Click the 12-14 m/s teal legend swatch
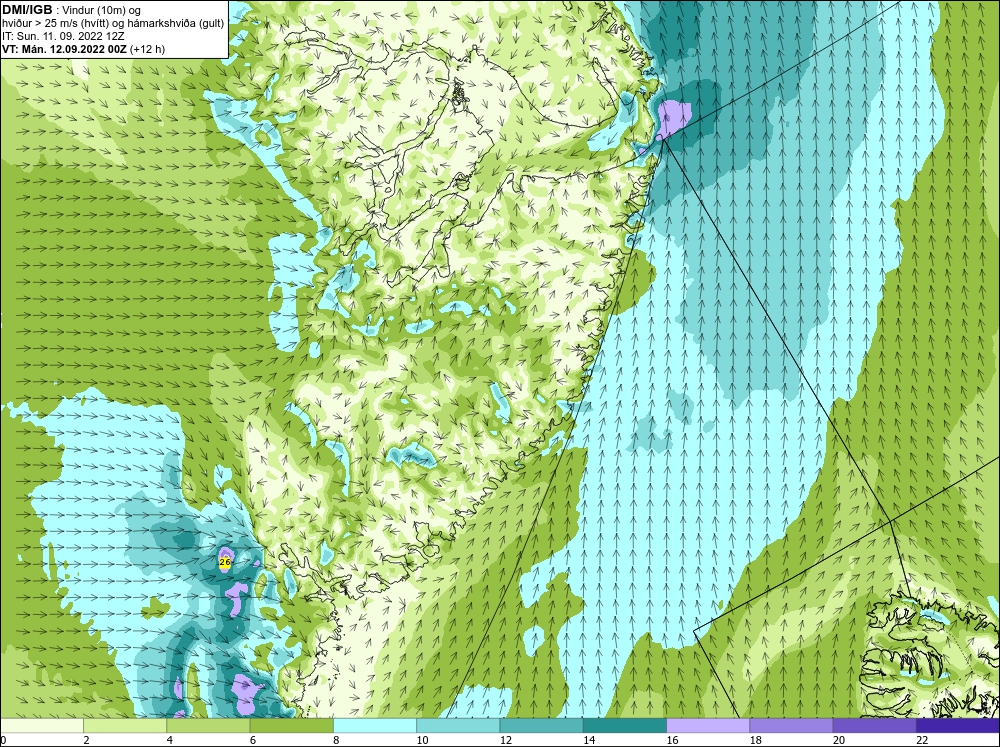 point(541,725)
